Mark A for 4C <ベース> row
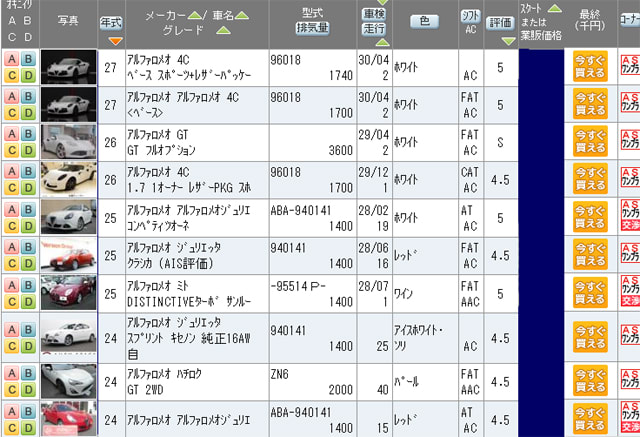Image resolution: width=640 pixels, height=437 pixels. coord(12,96)
